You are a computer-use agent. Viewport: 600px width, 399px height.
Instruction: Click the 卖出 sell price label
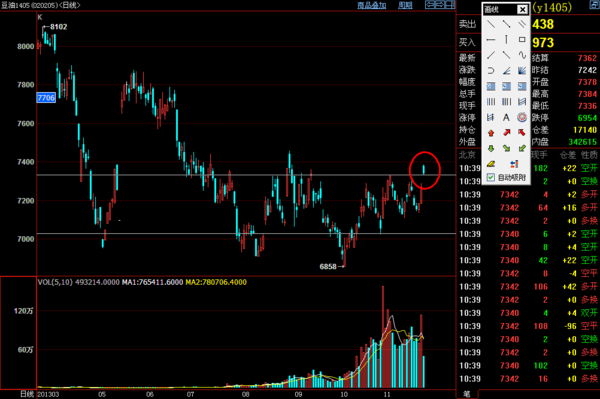[467, 24]
